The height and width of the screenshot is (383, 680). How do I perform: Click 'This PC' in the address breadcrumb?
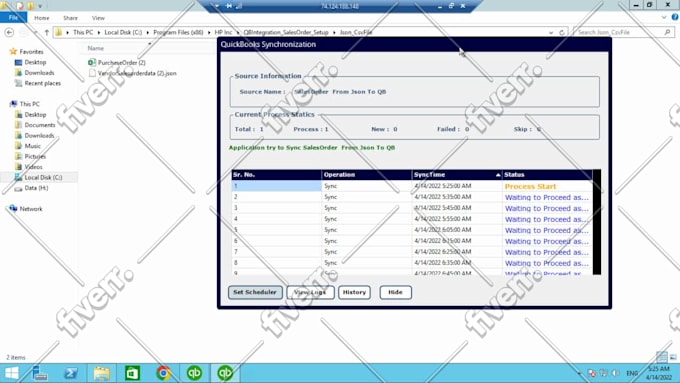83,33
